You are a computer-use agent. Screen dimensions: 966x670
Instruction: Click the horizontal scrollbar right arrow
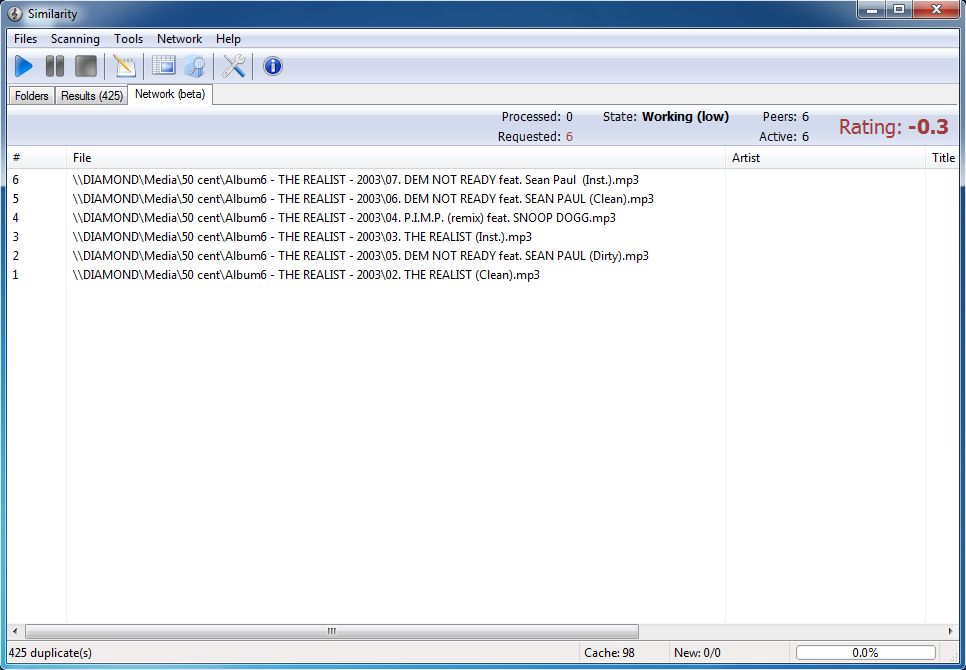click(x=950, y=631)
